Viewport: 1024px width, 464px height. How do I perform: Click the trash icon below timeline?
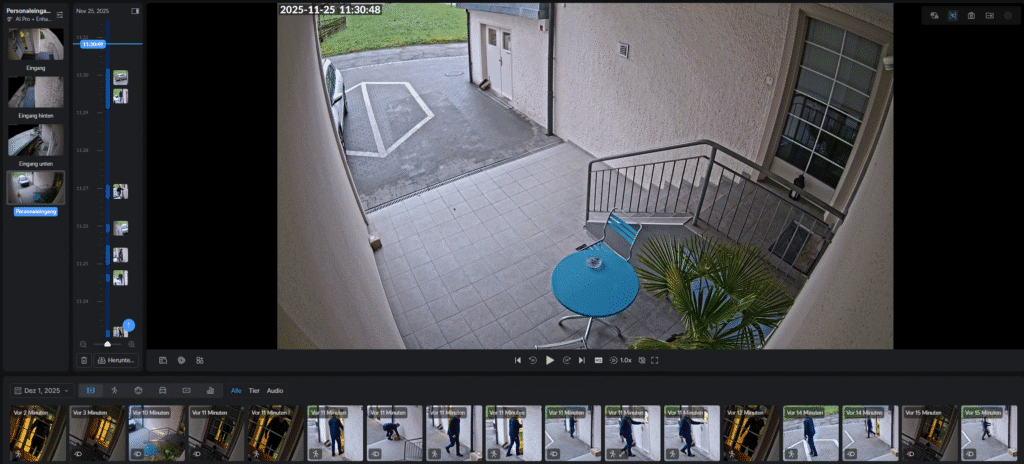[84, 360]
